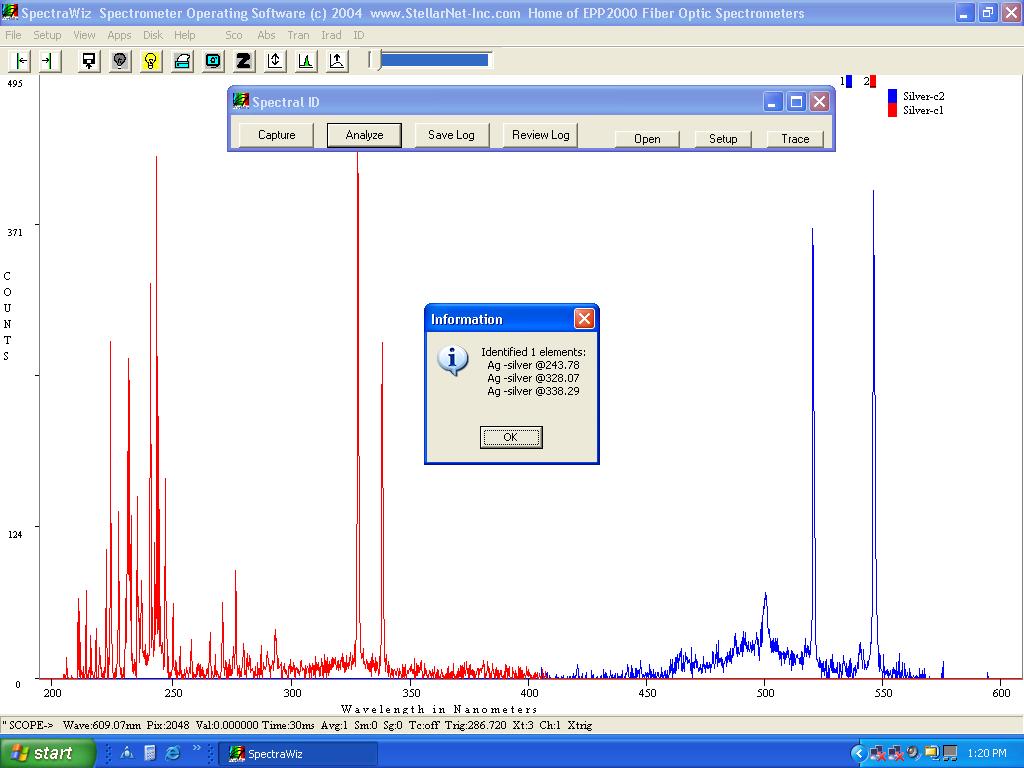Click the gray dark-reference bulb icon
The height and width of the screenshot is (768, 1024).
pos(120,61)
